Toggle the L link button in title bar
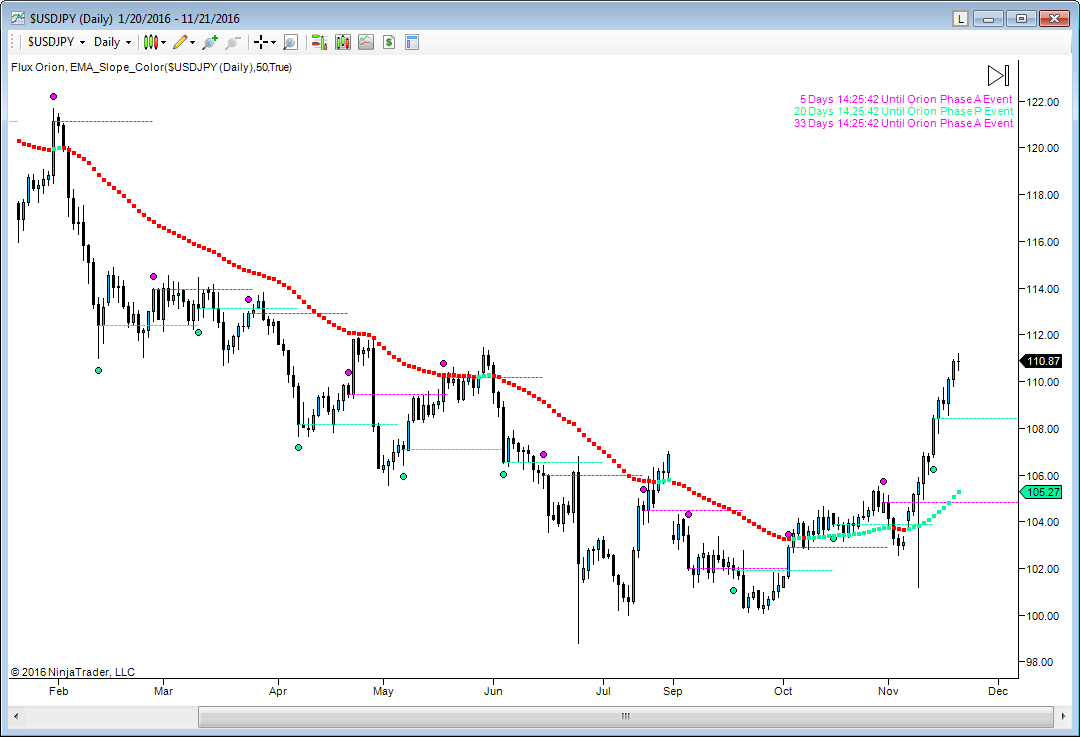Screen dimensions: 1080x737 click(960, 18)
